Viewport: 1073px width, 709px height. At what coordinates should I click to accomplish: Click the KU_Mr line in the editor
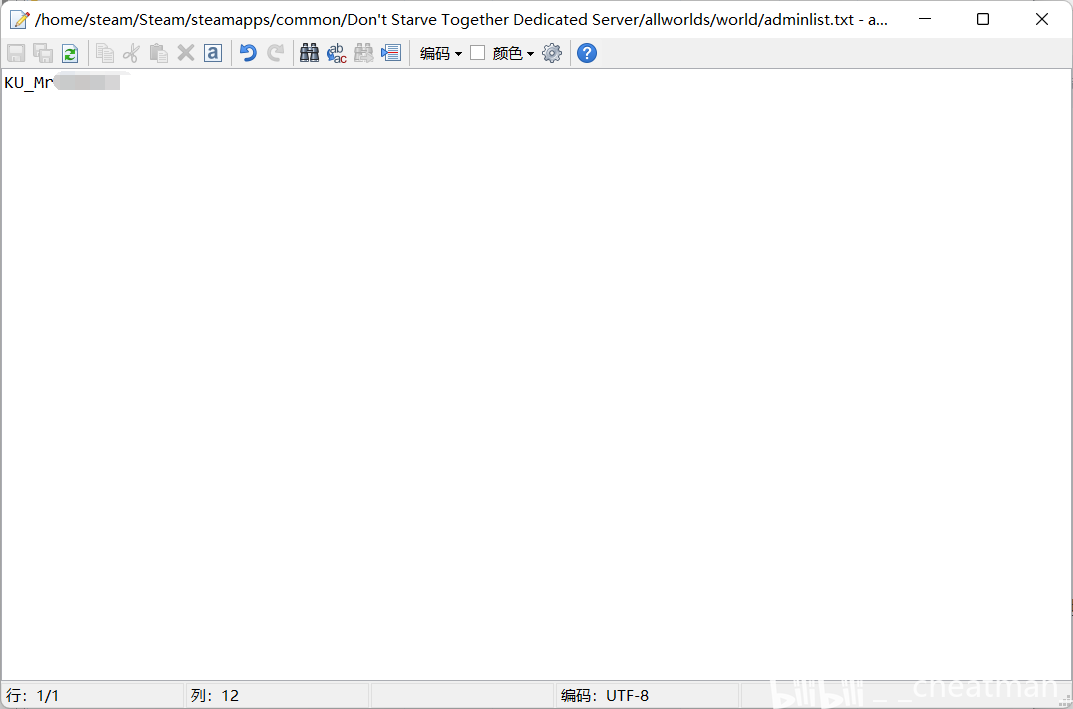pyautogui.click(x=62, y=83)
